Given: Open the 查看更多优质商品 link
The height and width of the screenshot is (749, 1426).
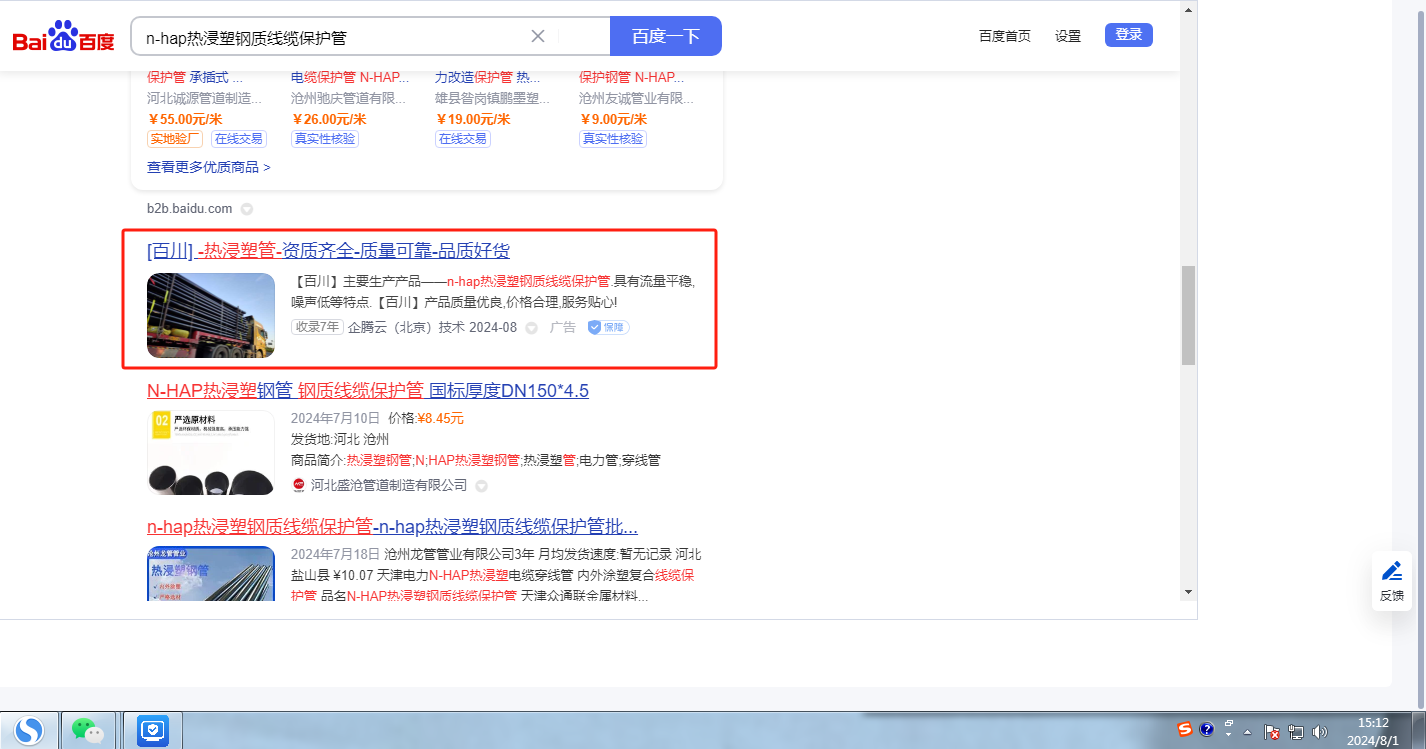Looking at the screenshot, I should pyautogui.click(x=208, y=167).
